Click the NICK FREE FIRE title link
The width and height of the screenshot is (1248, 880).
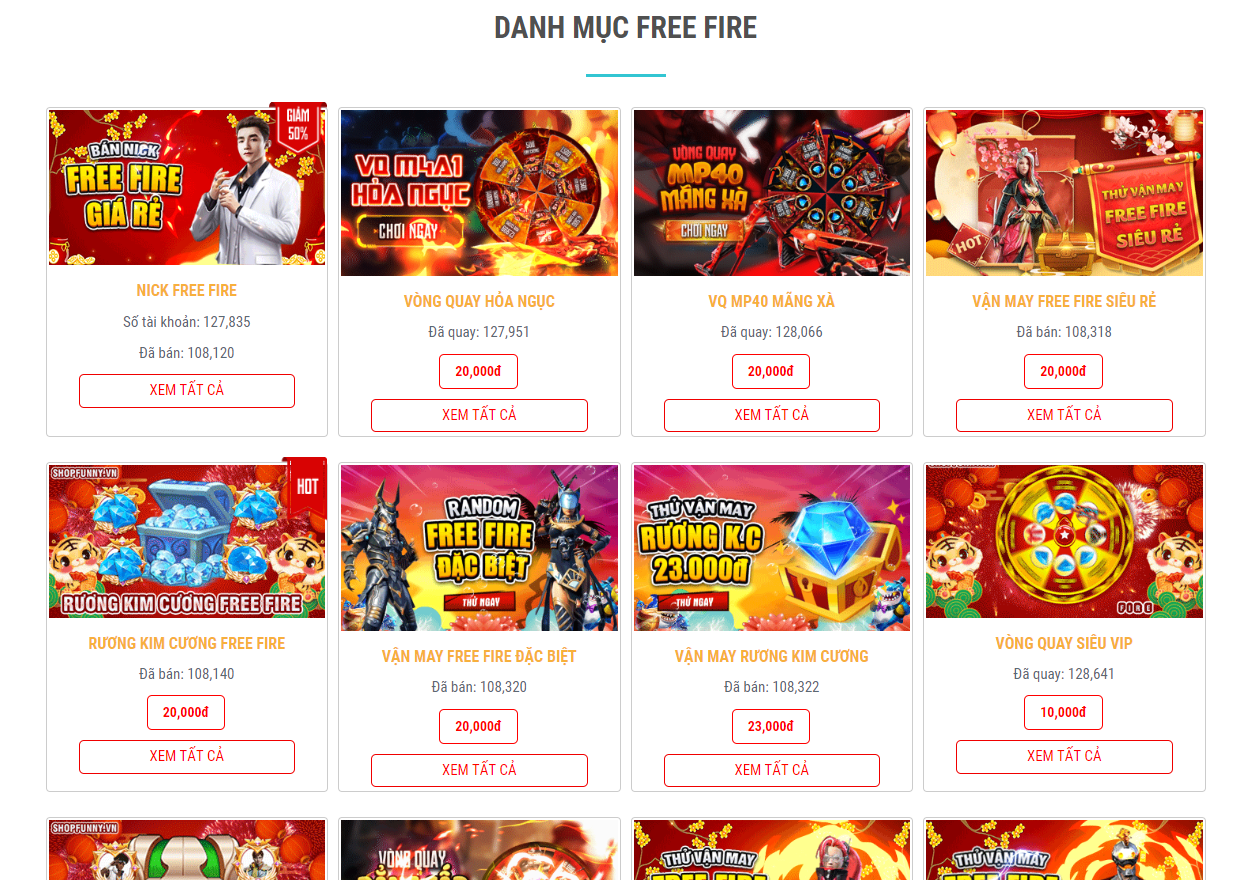[x=187, y=291]
